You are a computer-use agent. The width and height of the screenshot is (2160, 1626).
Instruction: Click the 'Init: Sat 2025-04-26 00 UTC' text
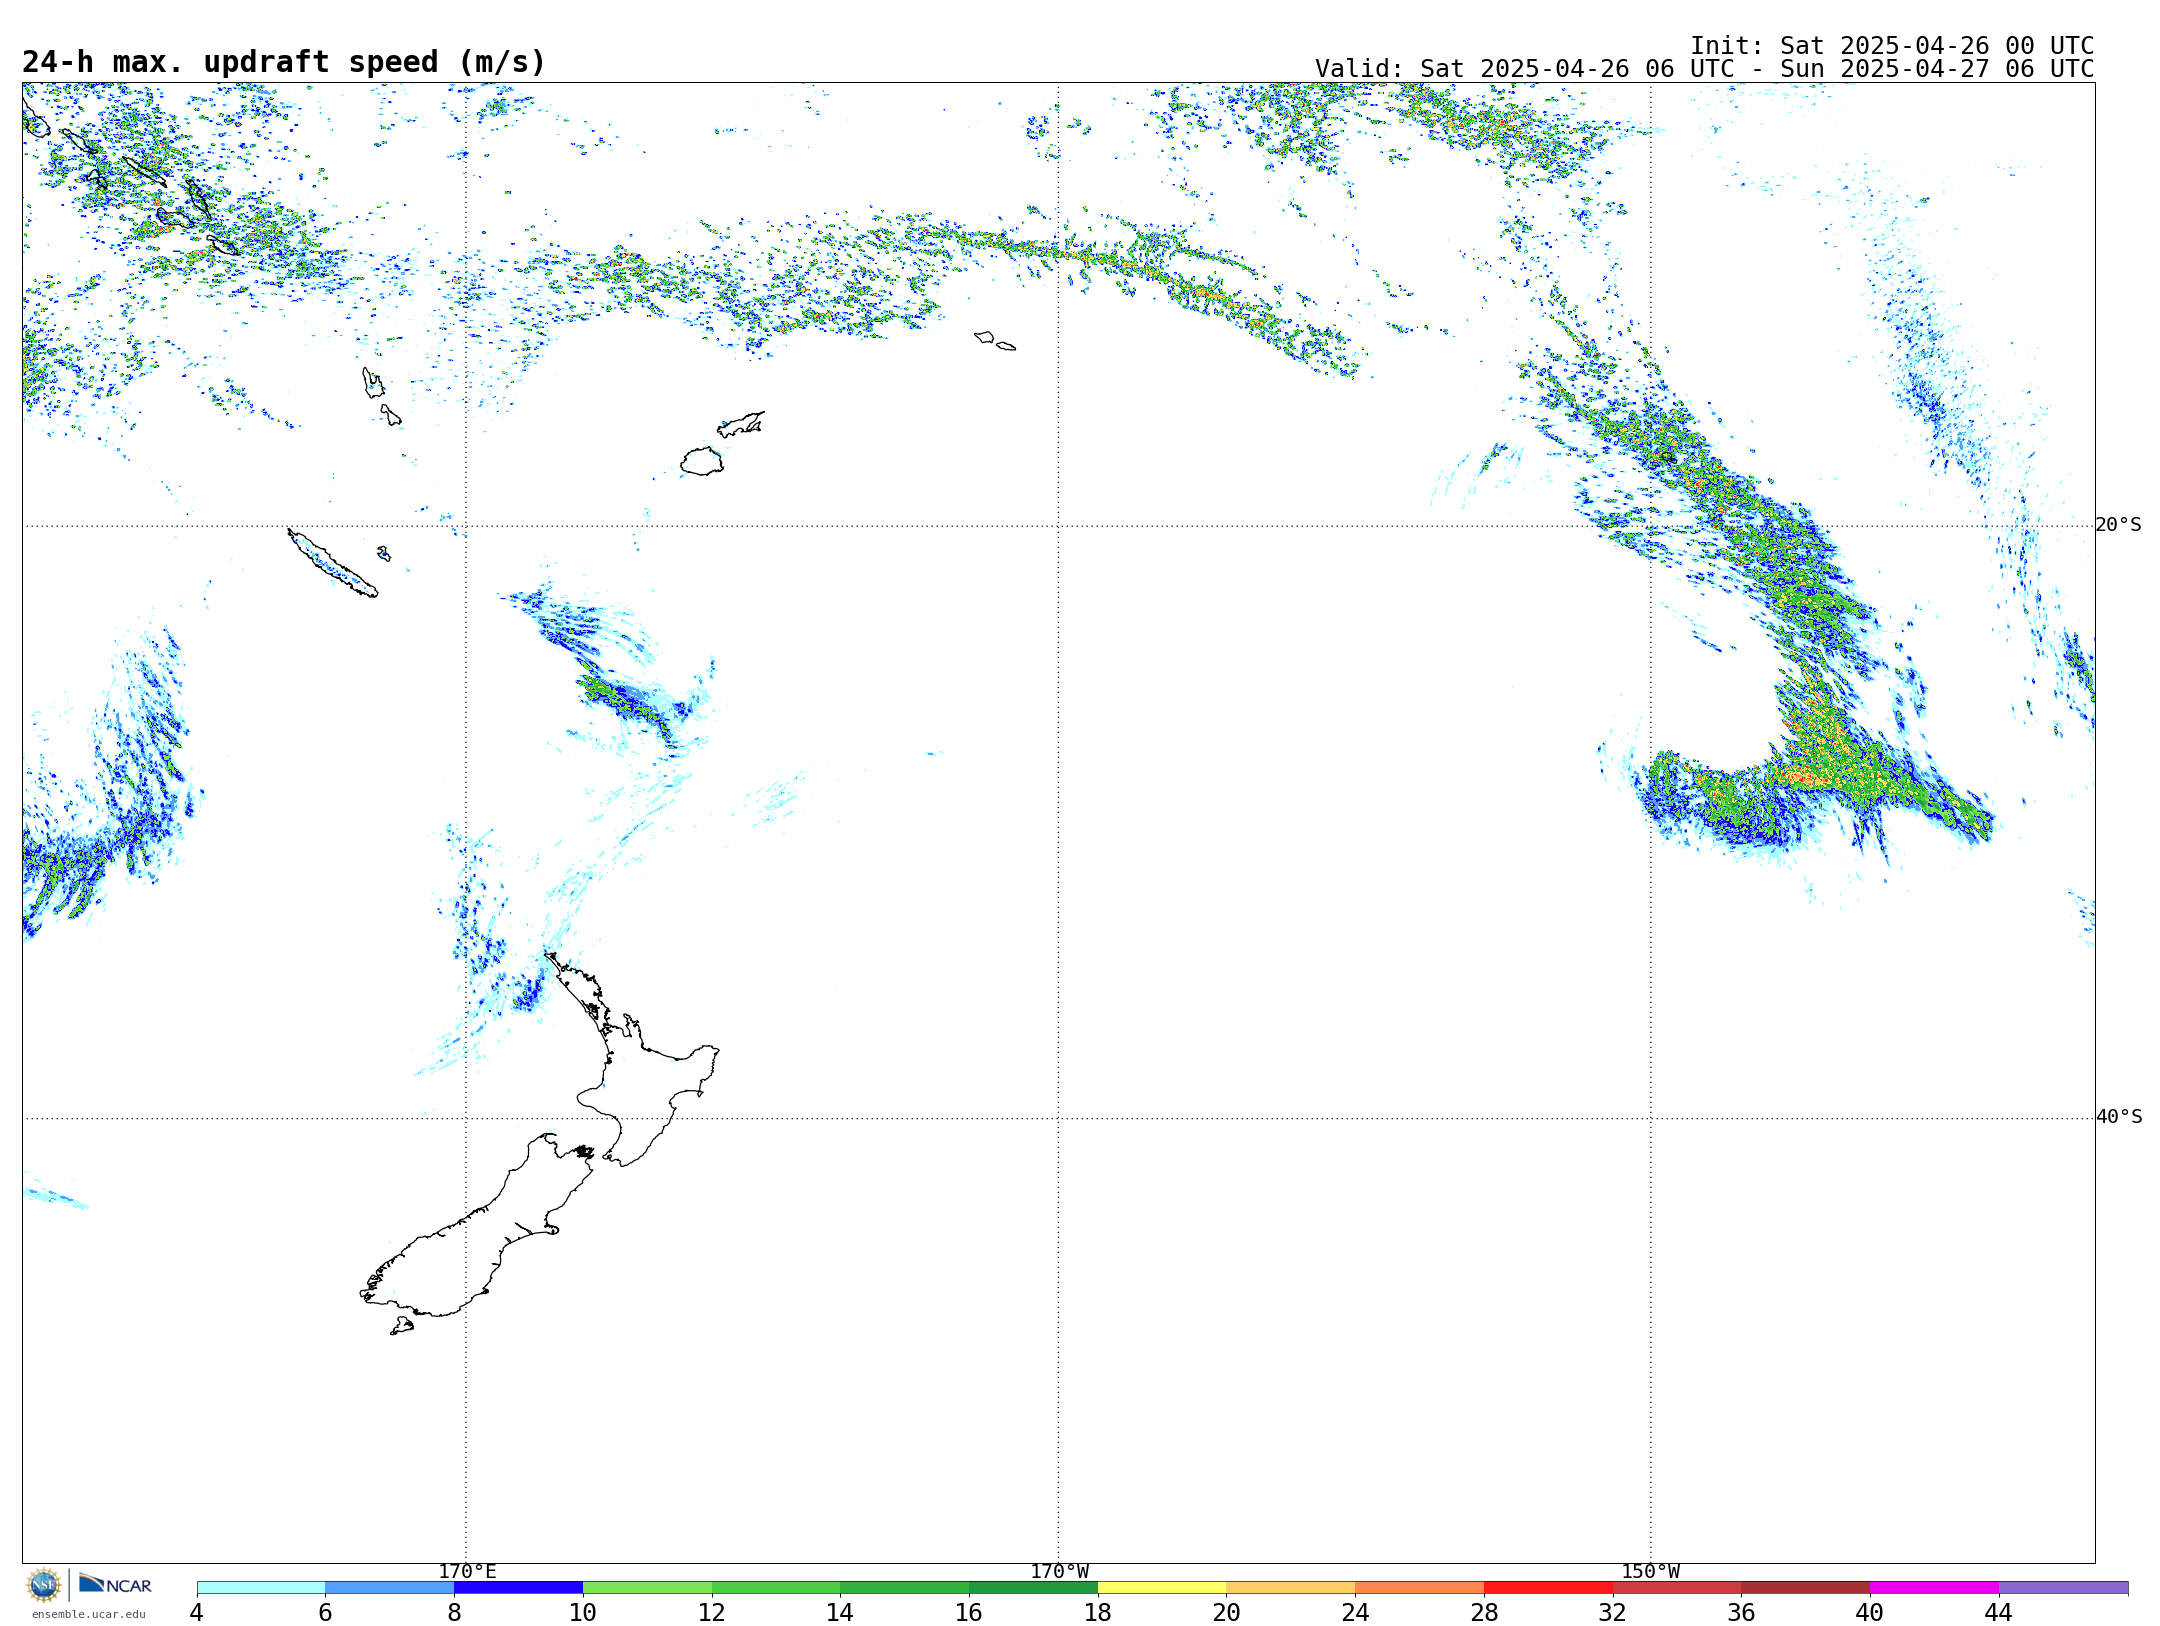point(1892,46)
